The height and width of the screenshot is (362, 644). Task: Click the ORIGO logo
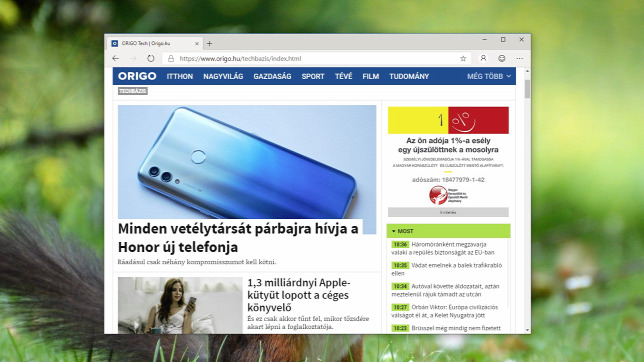[137, 76]
